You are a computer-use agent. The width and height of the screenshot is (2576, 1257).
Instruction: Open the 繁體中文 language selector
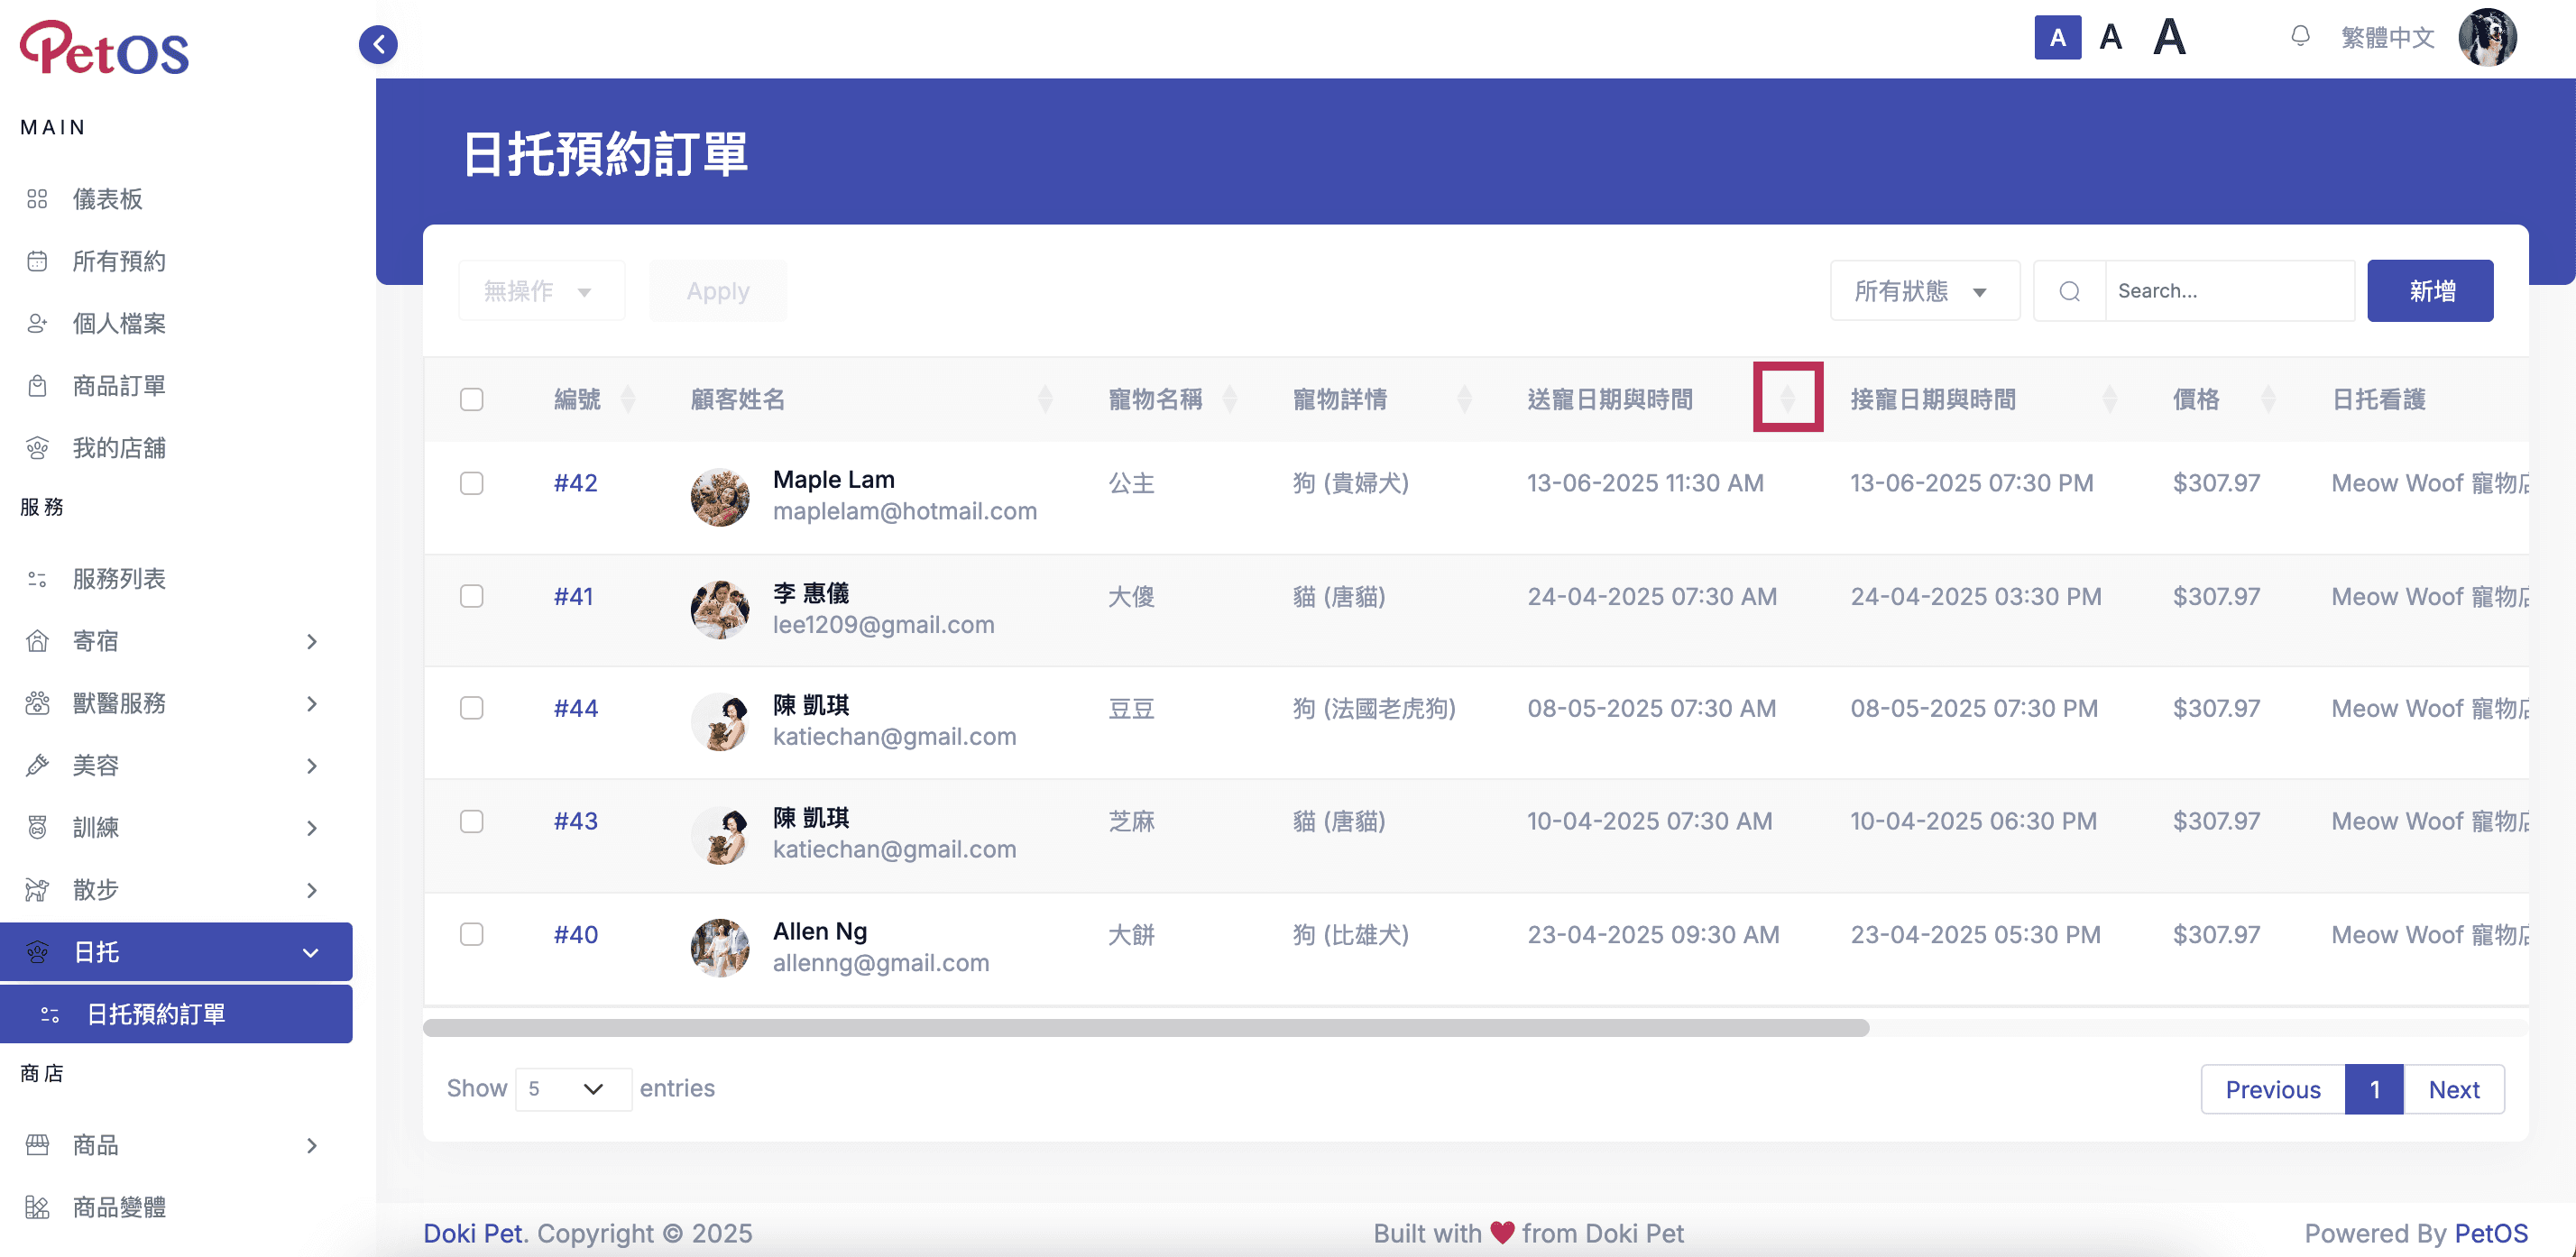(2387, 37)
